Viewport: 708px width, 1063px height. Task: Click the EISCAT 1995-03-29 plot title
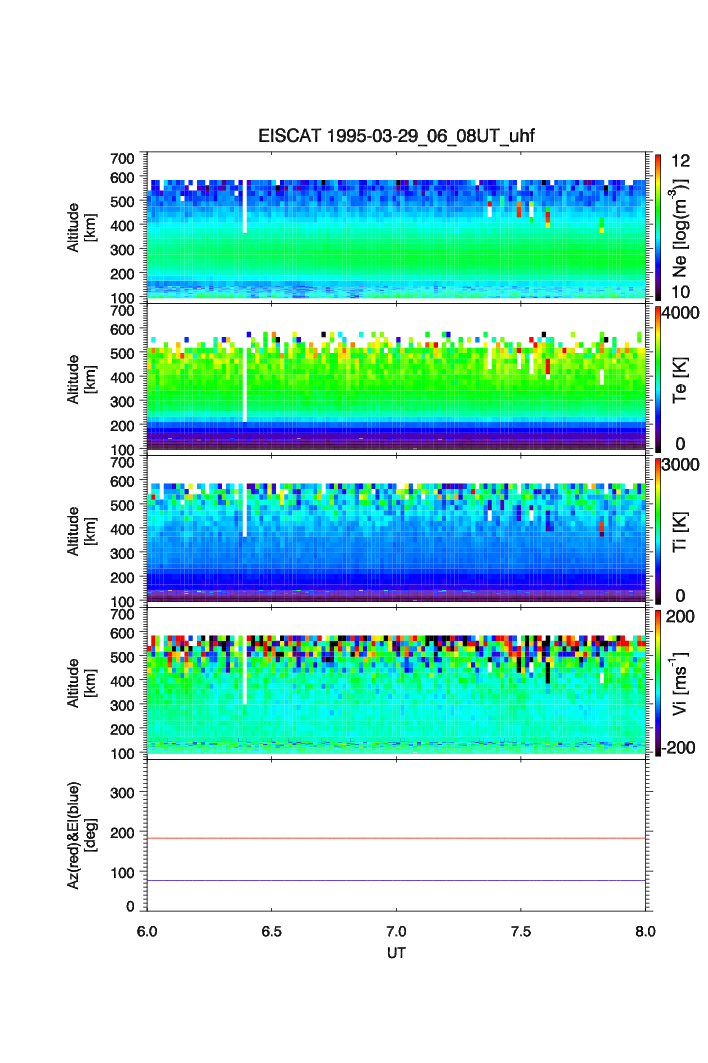point(397,138)
